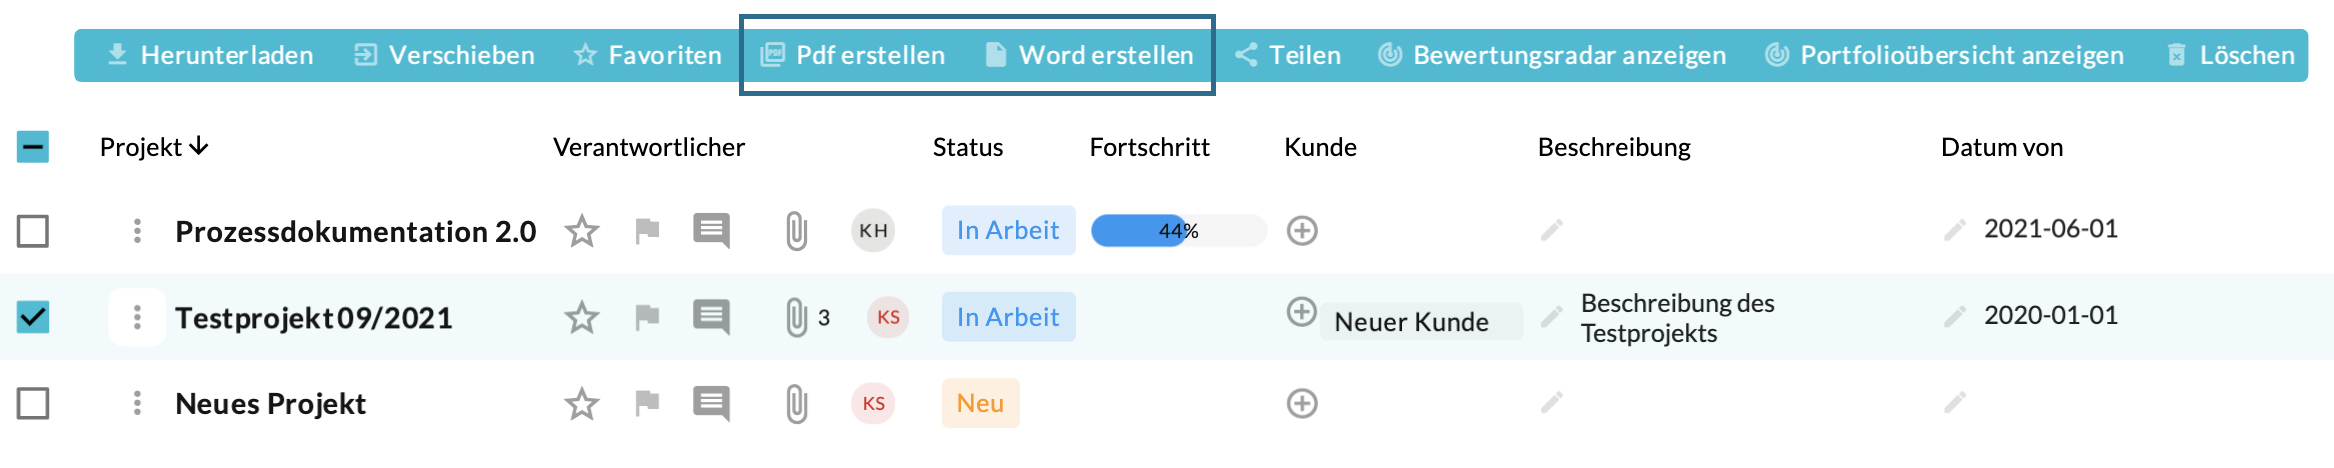This screenshot has width=2334, height=468.
Task: Click the flag icon for Neues Projekt
Action: coord(647,403)
